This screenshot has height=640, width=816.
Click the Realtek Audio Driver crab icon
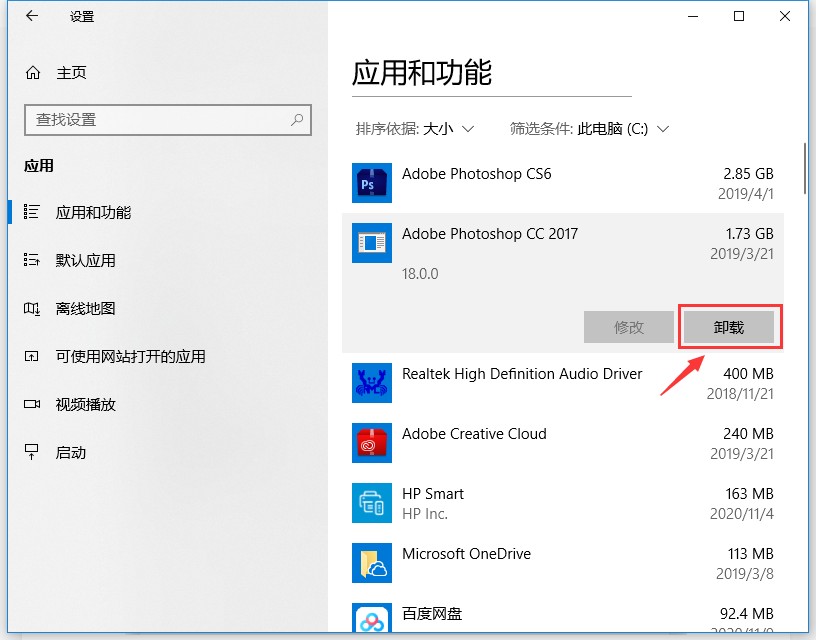click(371, 383)
